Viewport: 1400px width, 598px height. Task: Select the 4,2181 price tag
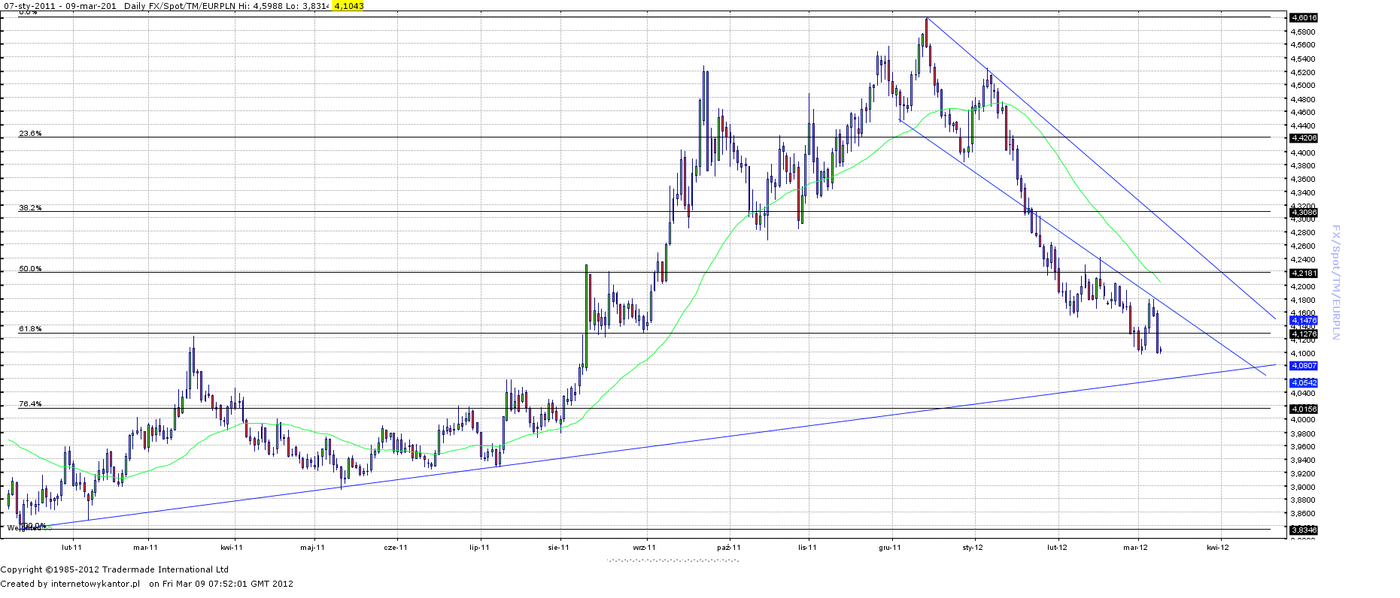(x=1304, y=272)
